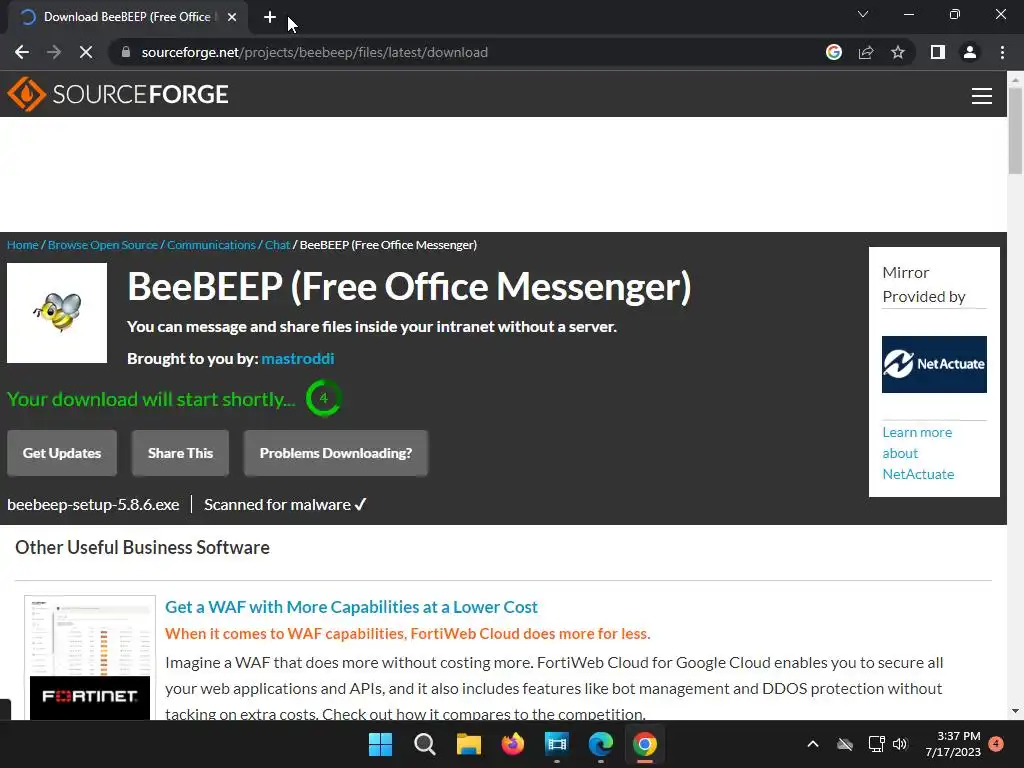Open the Fortinet ad thumbnail
Screen dimensions: 1024x768
tap(90, 658)
